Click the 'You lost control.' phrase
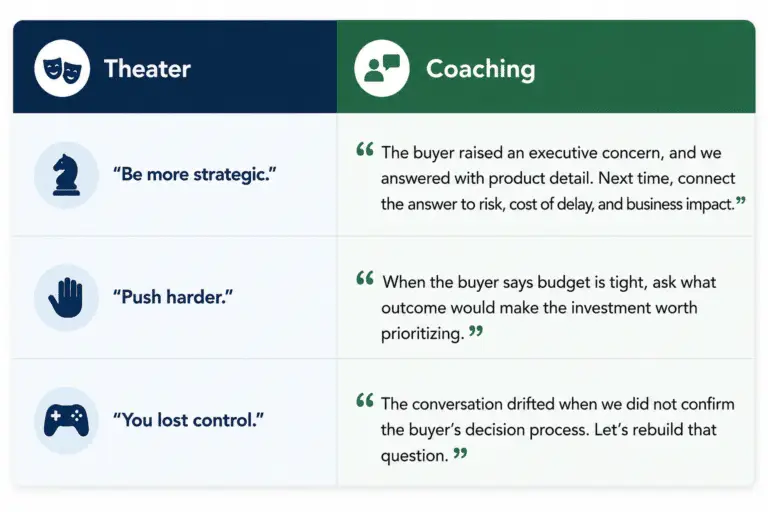Screen dimensions: 768x512 coord(189,420)
